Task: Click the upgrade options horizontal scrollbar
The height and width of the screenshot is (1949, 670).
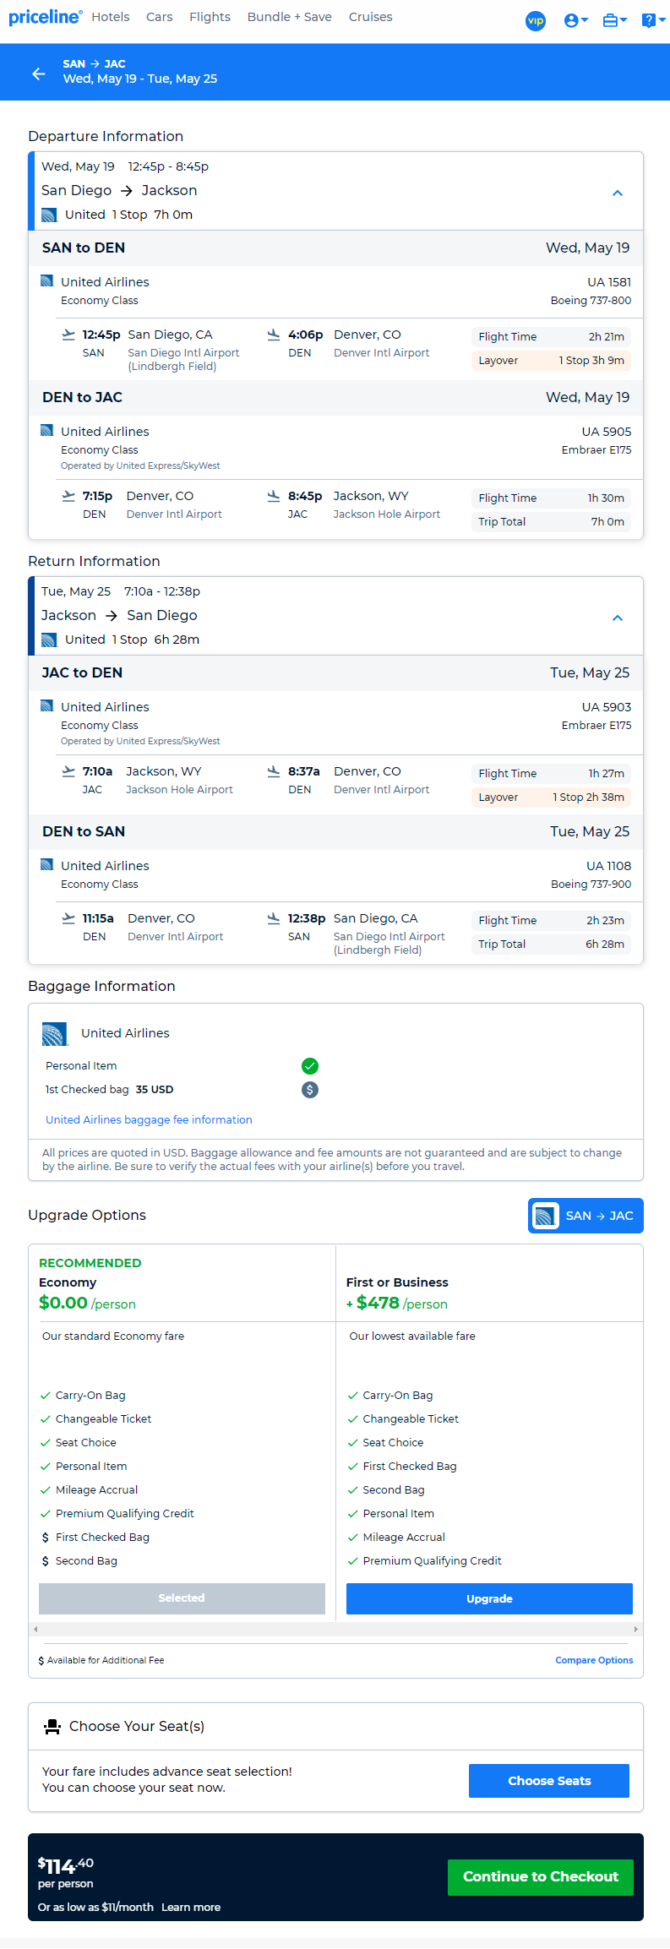Action: click(x=336, y=1630)
